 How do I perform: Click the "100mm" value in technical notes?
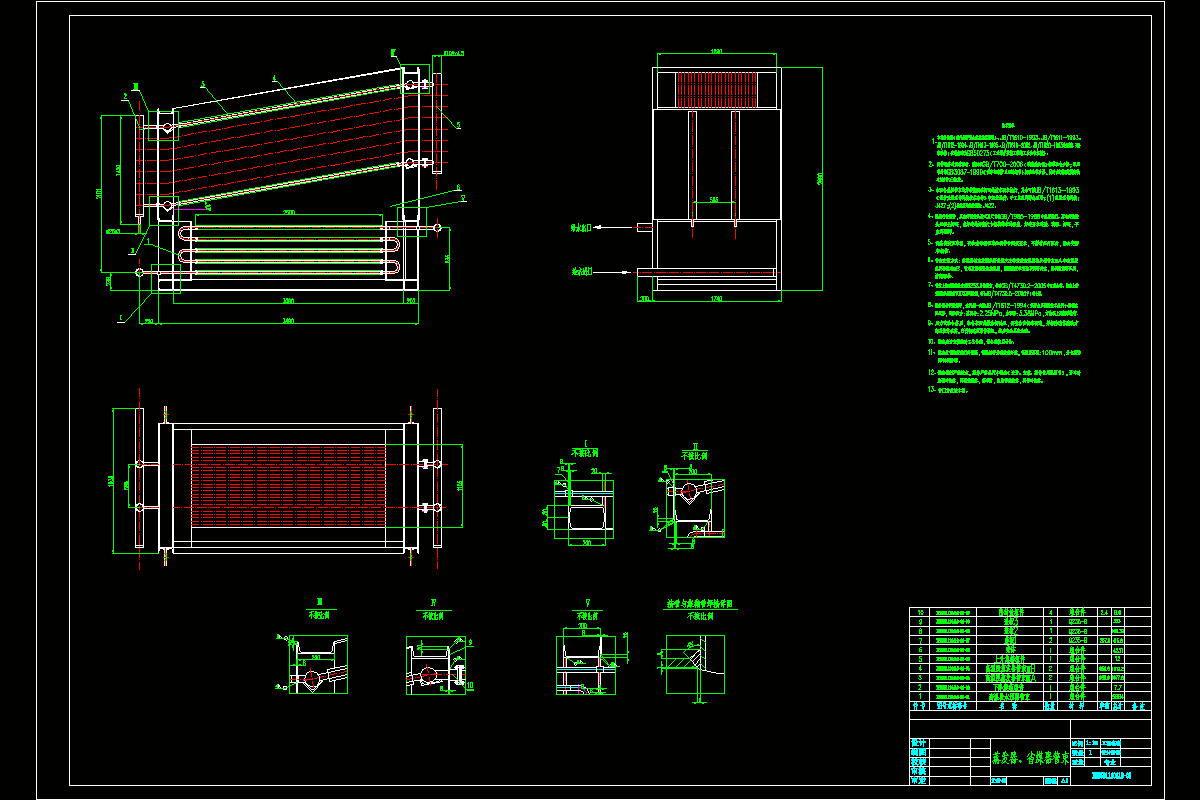[1052, 352]
